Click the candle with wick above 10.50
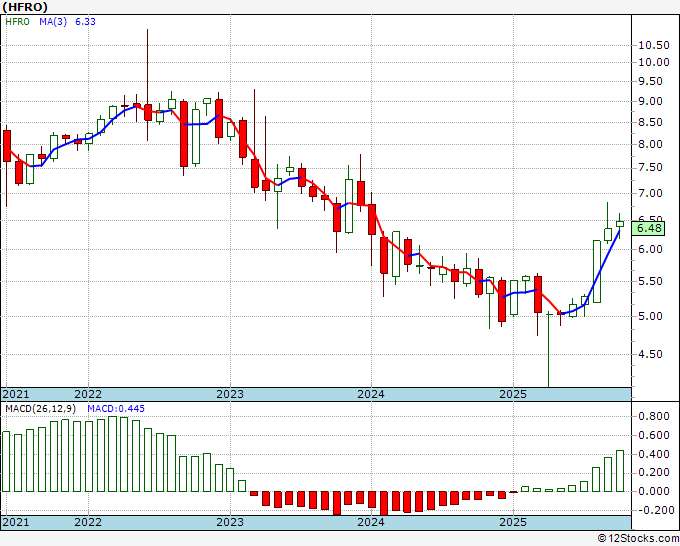The width and height of the screenshot is (680, 546). pos(148,112)
